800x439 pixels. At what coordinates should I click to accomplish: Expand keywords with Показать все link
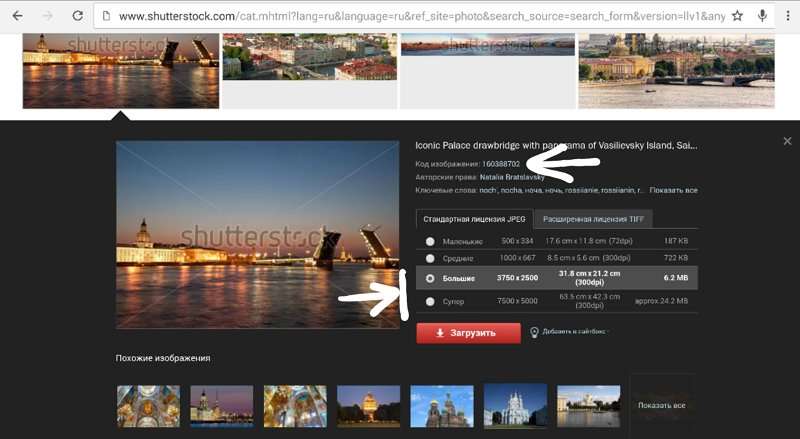(x=673, y=190)
